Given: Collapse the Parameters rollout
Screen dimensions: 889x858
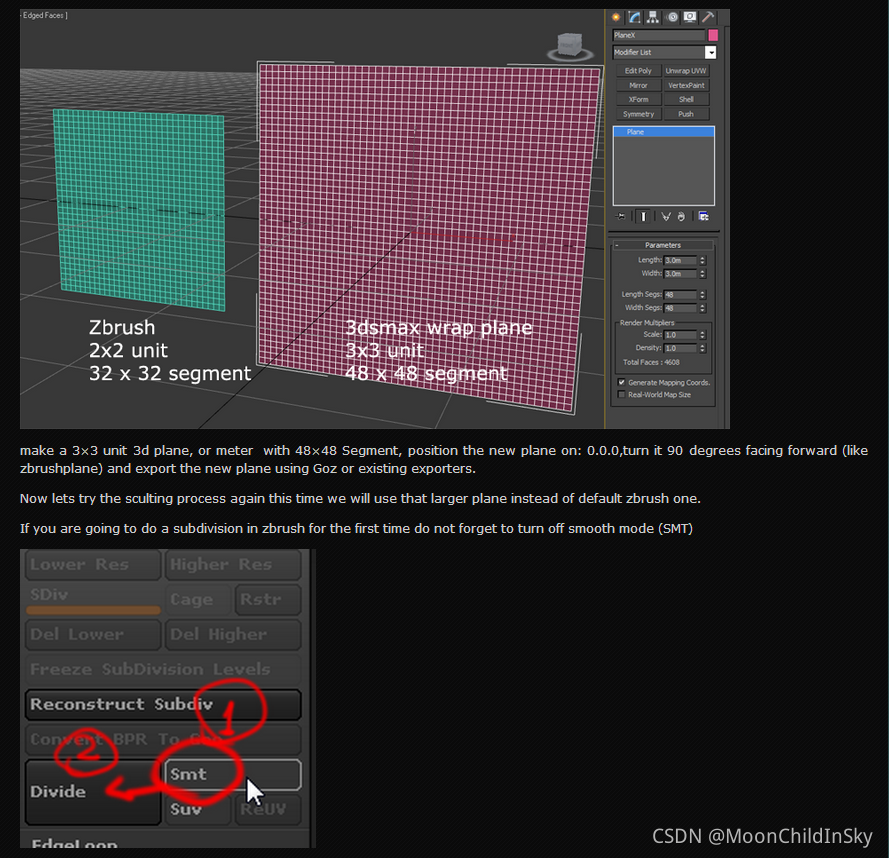Looking at the screenshot, I should 662,245.
